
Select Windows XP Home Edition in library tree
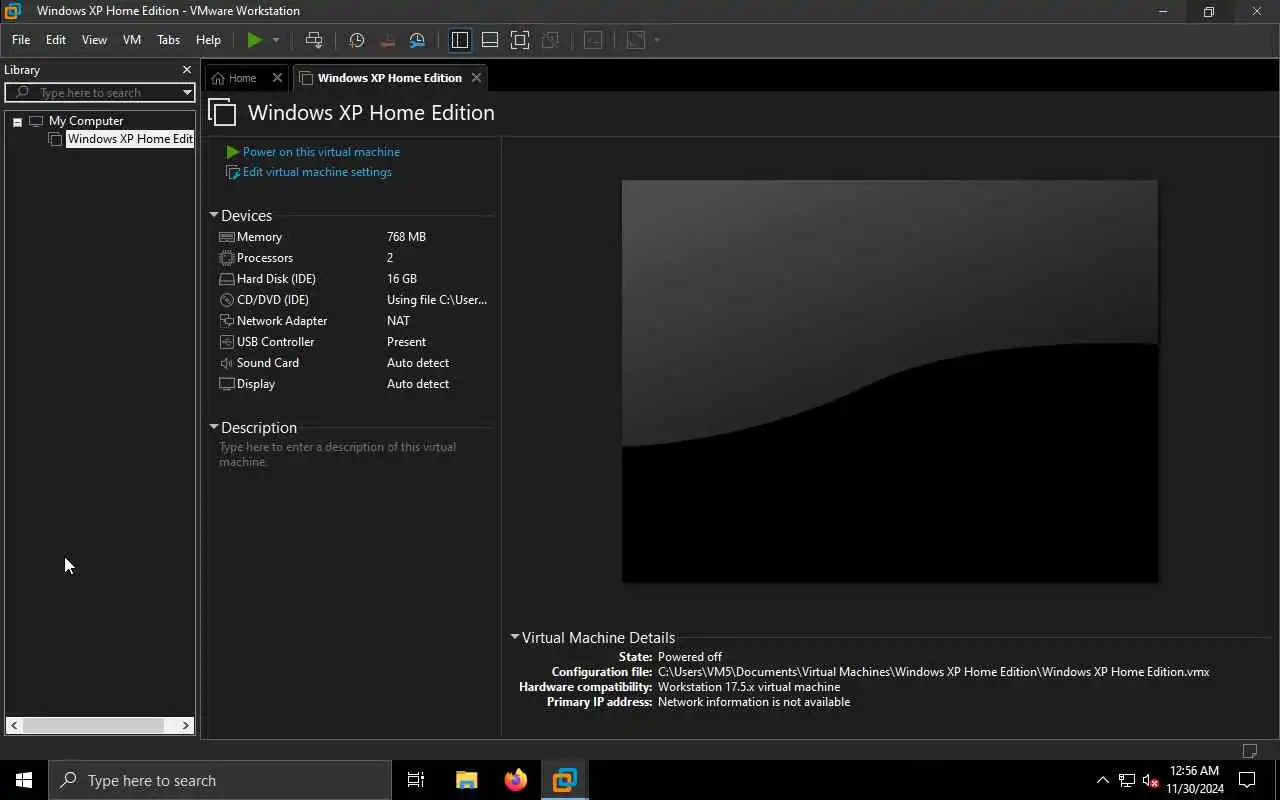pyautogui.click(x=130, y=139)
